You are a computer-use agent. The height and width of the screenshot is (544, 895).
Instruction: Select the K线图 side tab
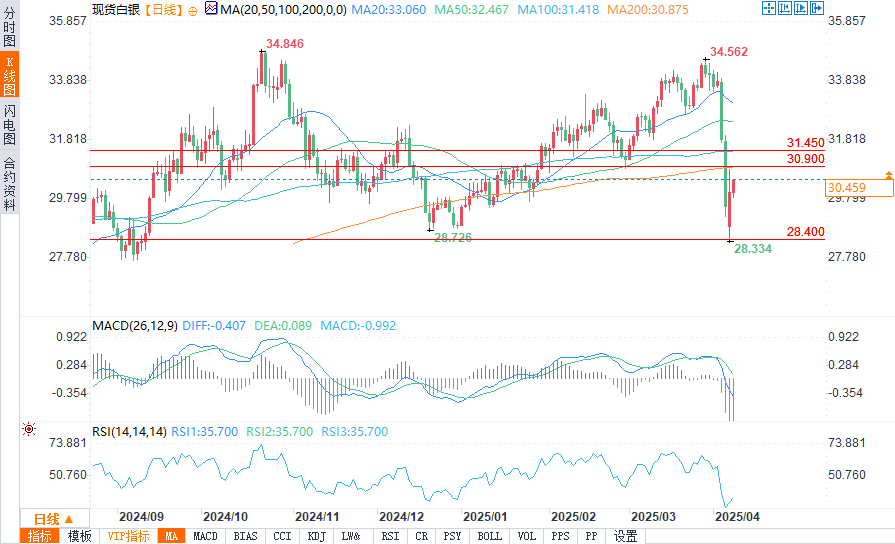click(x=10, y=75)
